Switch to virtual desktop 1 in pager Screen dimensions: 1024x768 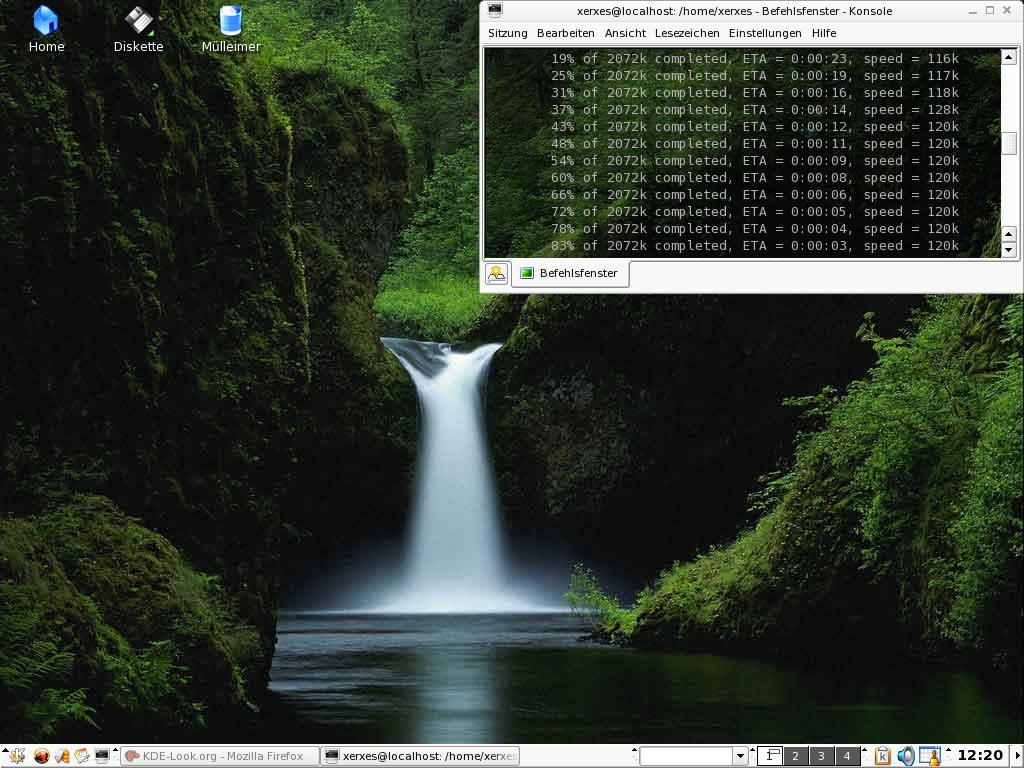point(770,756)
